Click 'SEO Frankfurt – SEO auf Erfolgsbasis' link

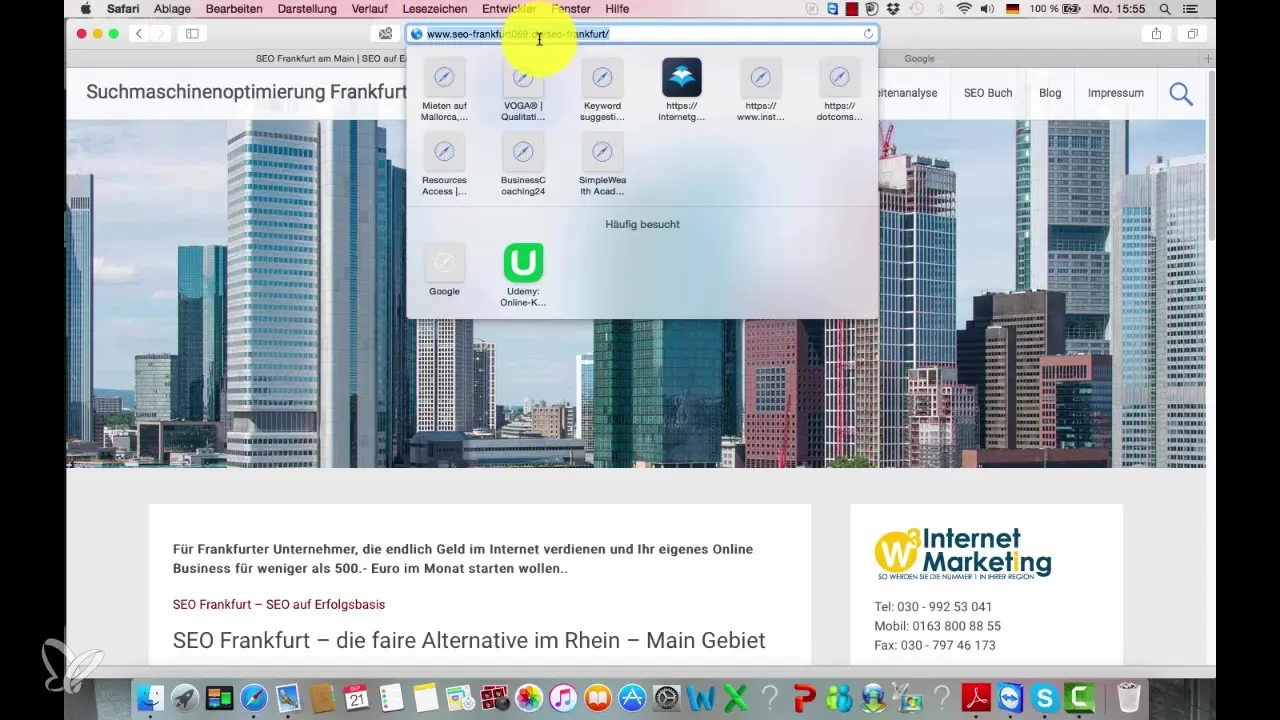point(279,604)
